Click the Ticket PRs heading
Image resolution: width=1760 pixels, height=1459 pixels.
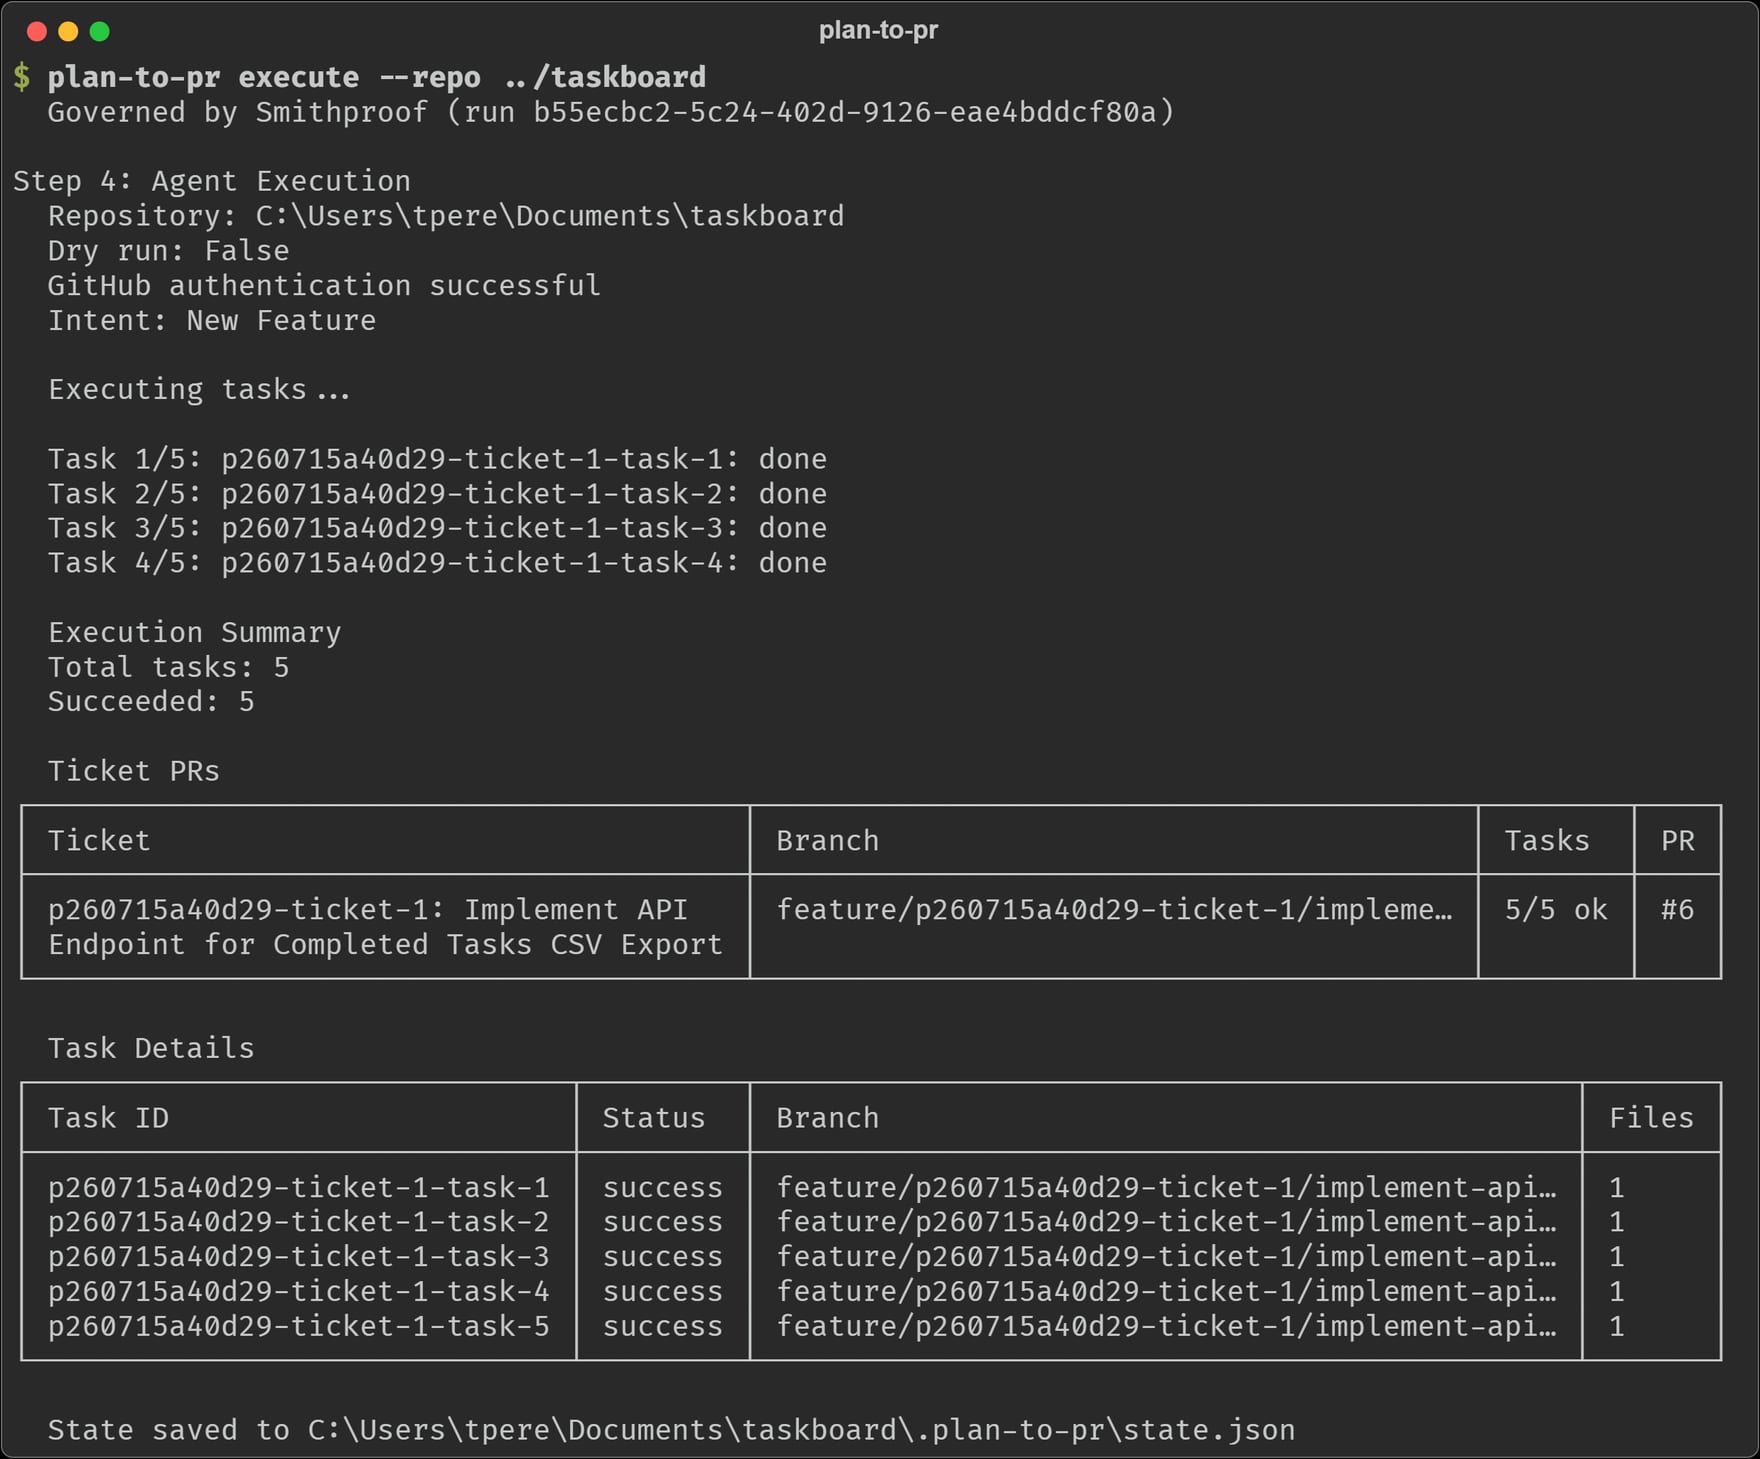(x=134, y=771)
